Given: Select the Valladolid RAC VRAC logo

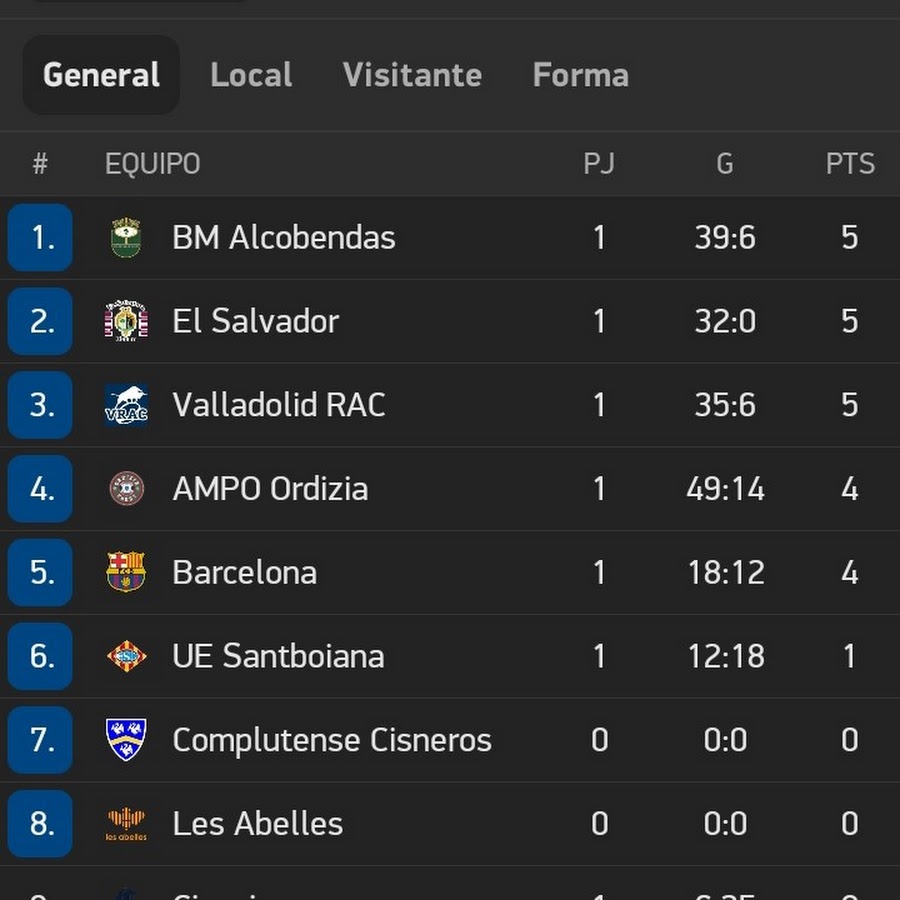Looking at the screenshot, I should coord(126,405).
